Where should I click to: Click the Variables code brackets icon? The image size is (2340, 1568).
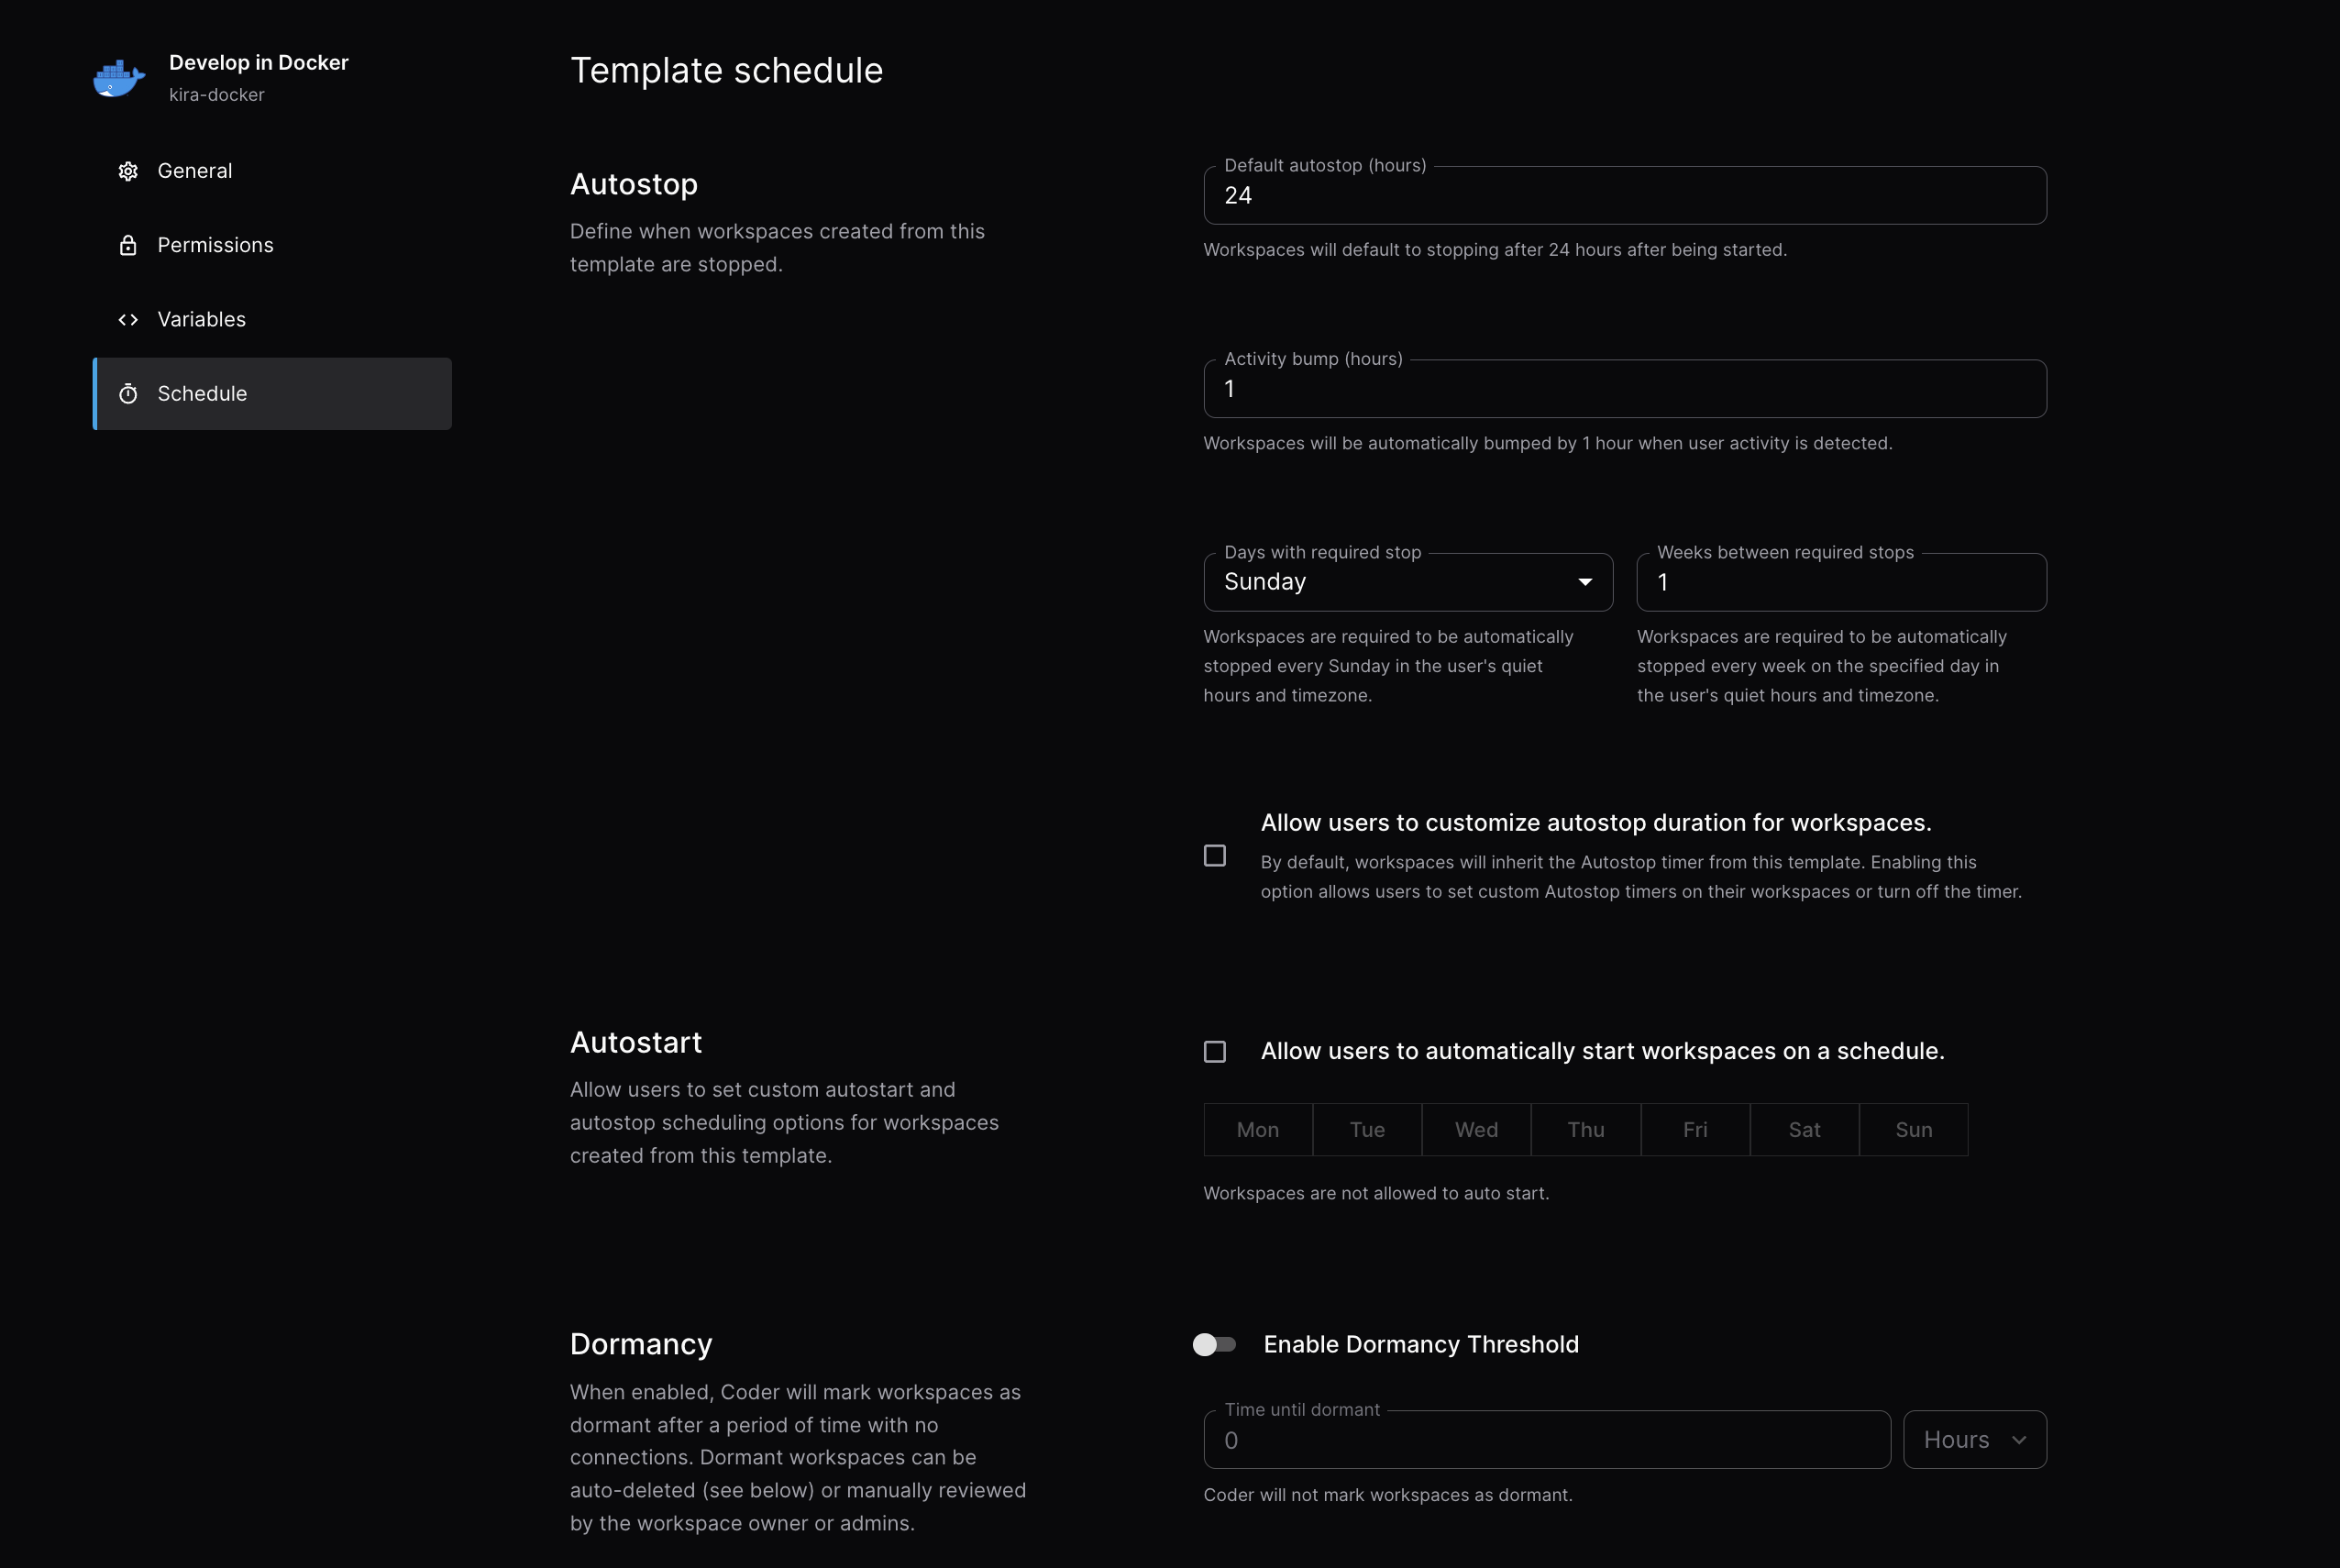tap(128, 319)
